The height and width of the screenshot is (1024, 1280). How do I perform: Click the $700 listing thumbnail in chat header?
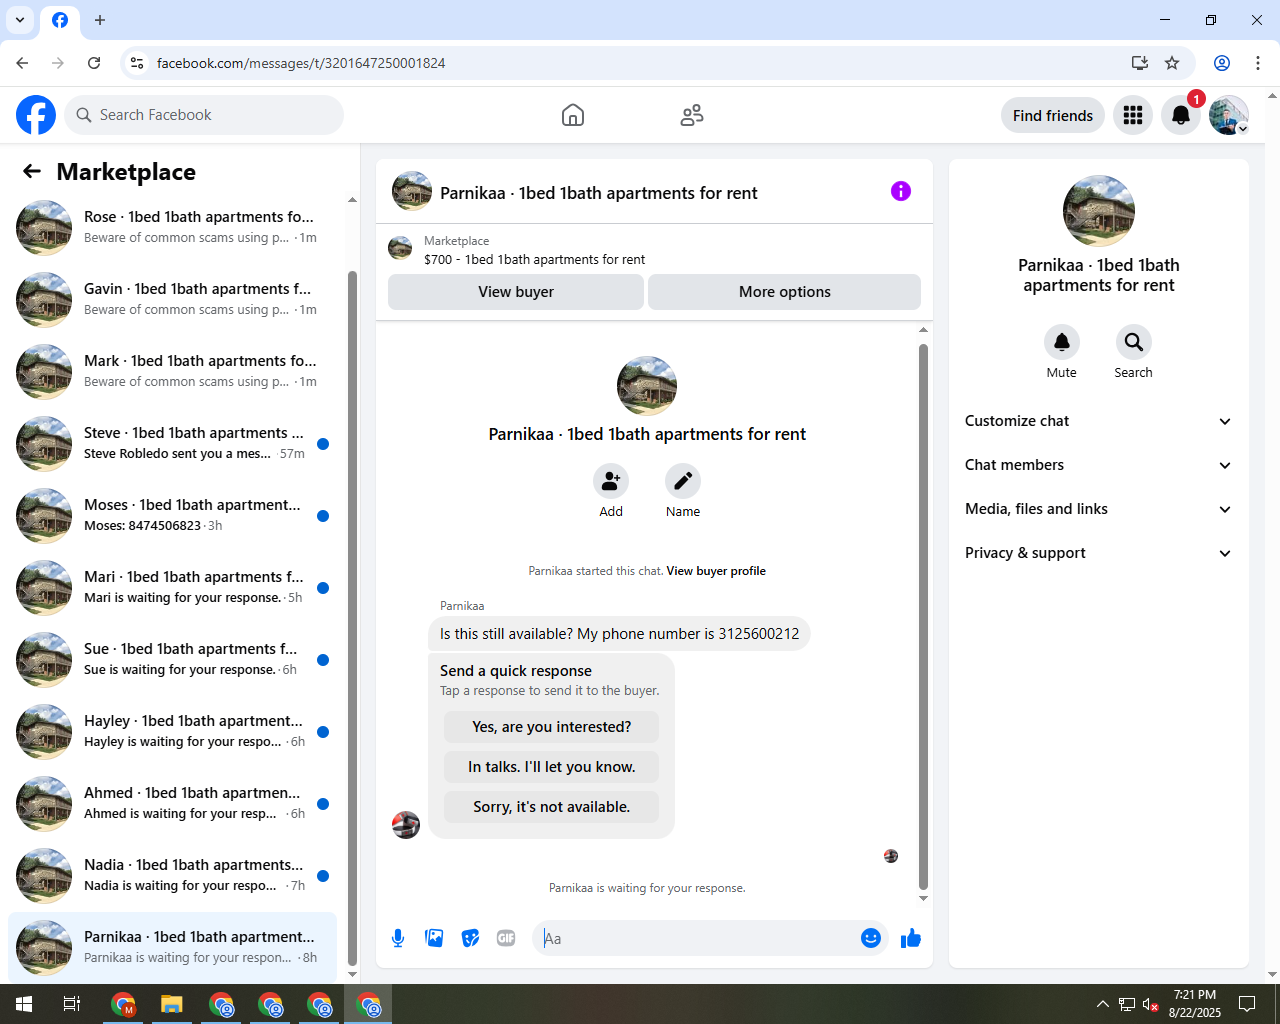tap(400, 249)
